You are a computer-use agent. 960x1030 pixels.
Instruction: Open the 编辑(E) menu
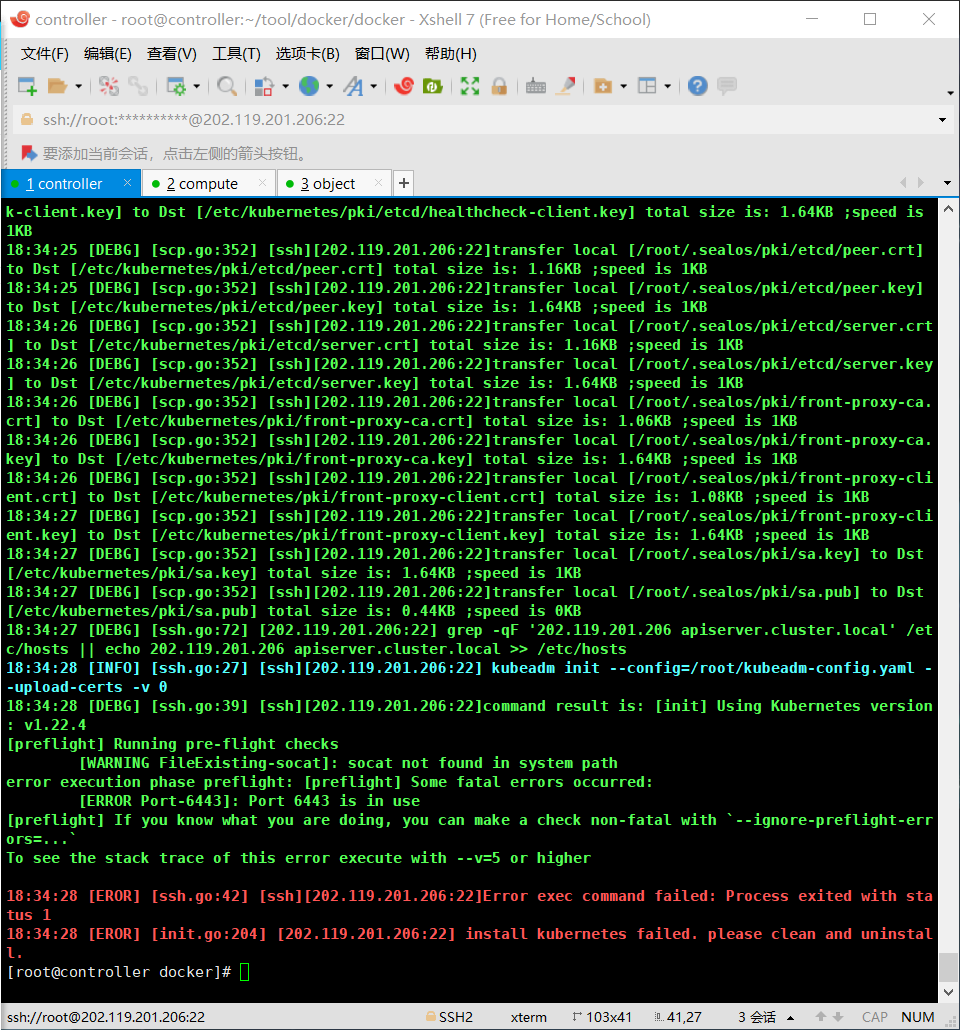[x=107, y=54]
